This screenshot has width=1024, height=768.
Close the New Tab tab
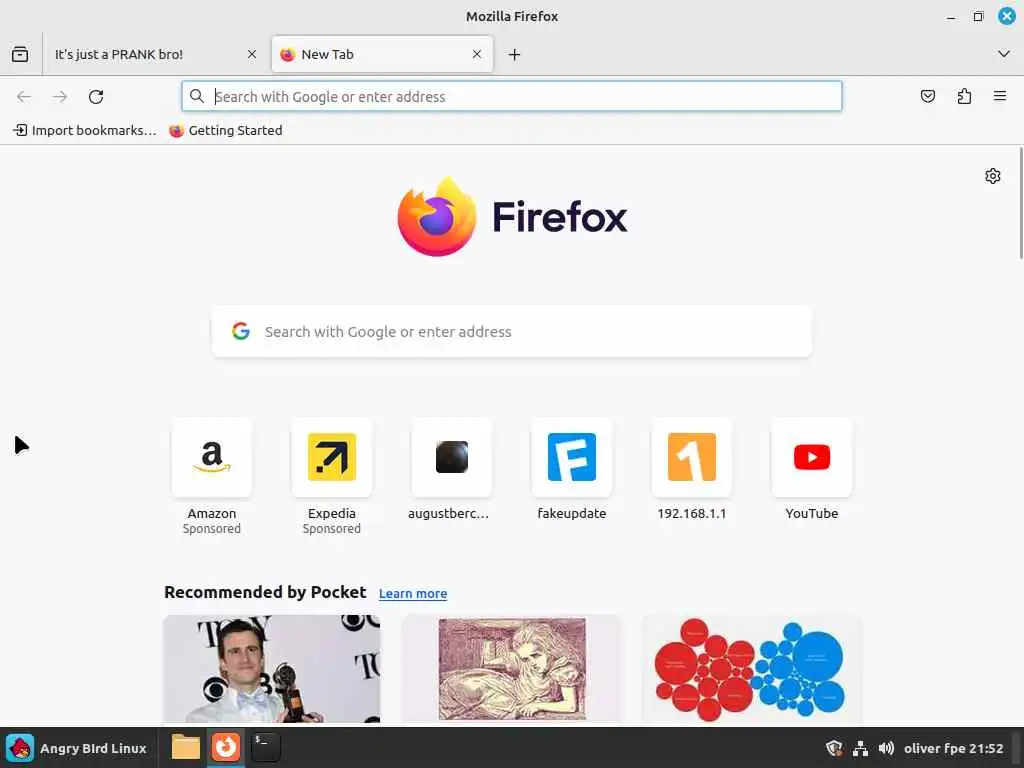tap(477, 54)
